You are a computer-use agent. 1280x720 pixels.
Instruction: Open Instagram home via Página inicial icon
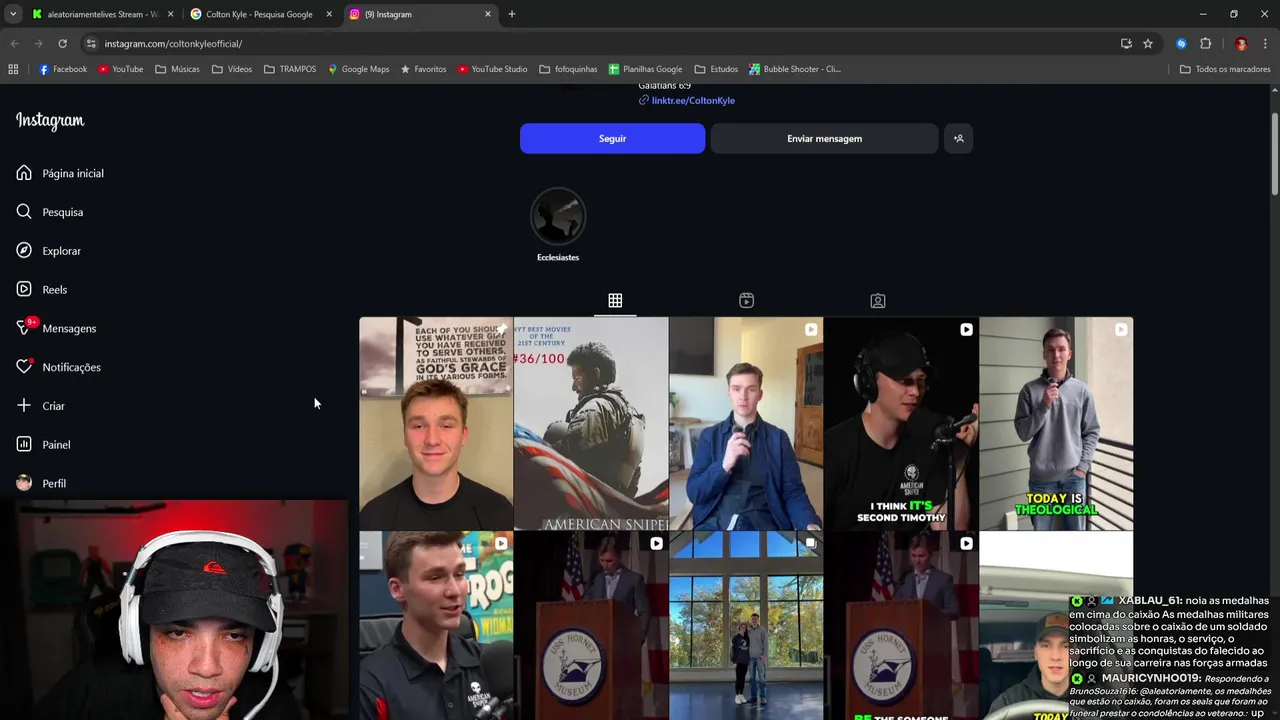(x=24, y=173)
